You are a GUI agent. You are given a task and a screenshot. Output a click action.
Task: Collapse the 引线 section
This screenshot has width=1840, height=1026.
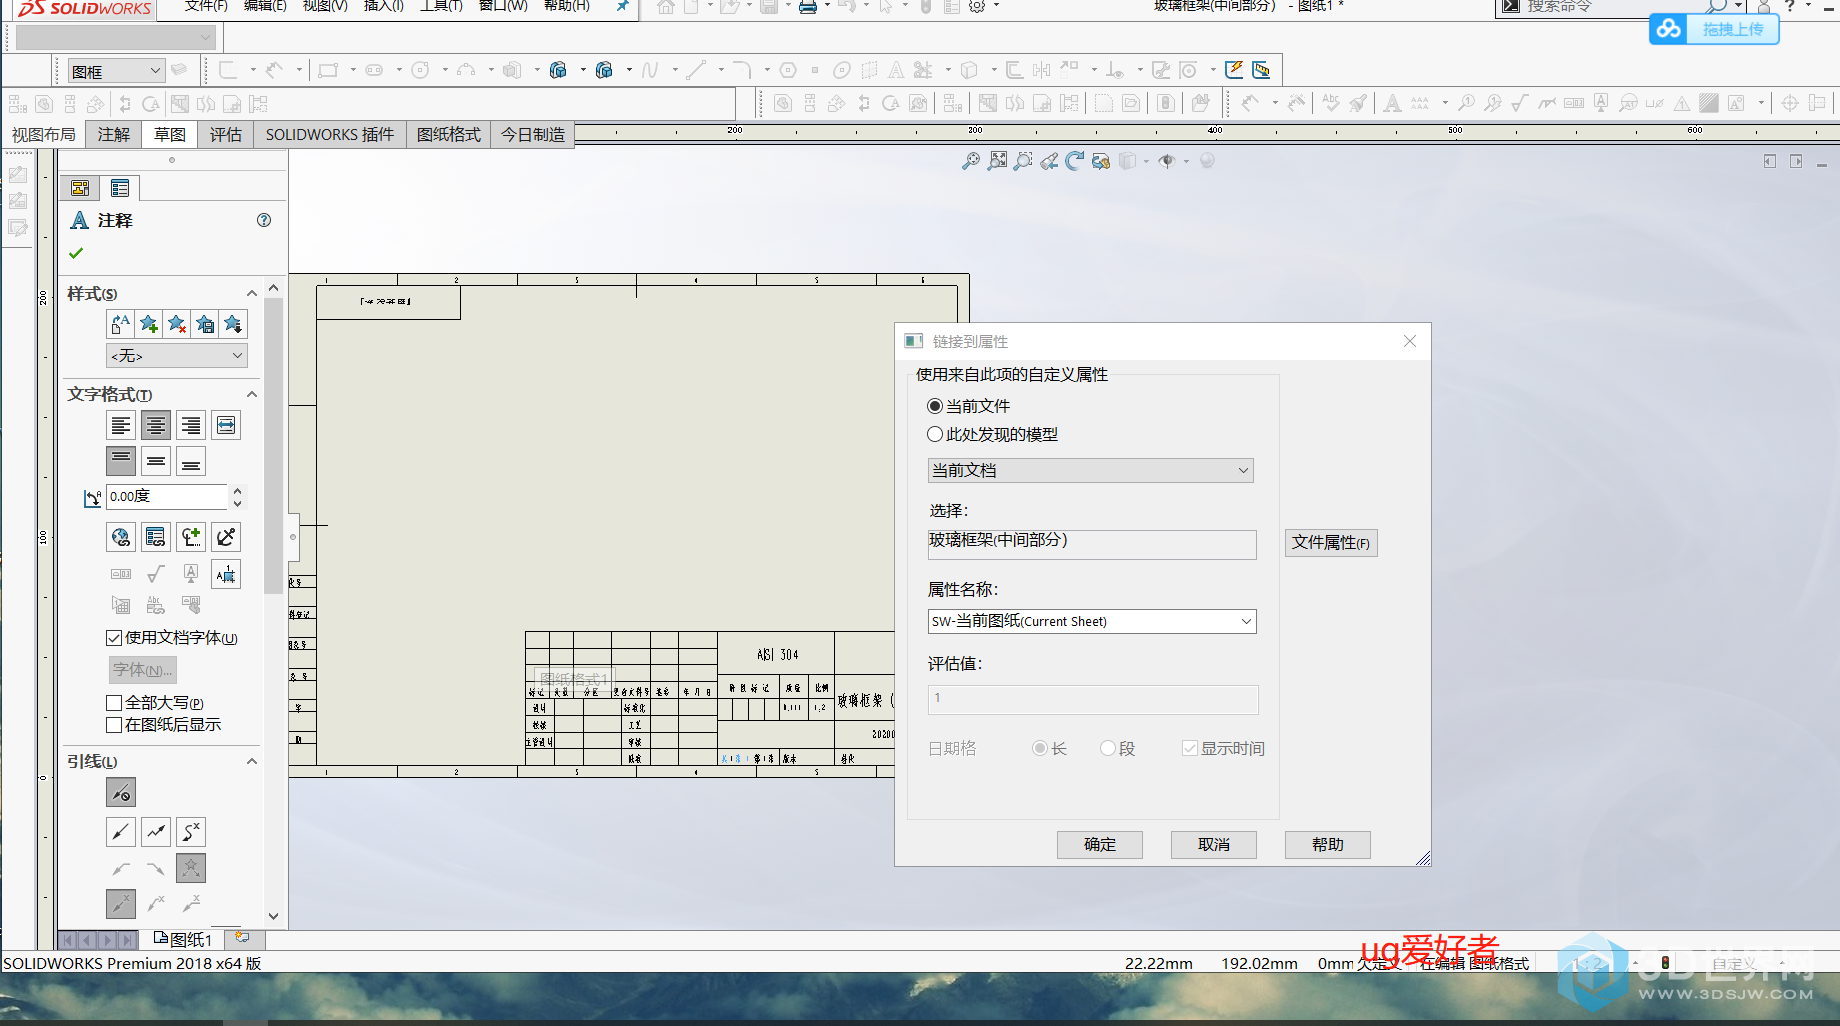pos(252,761)
